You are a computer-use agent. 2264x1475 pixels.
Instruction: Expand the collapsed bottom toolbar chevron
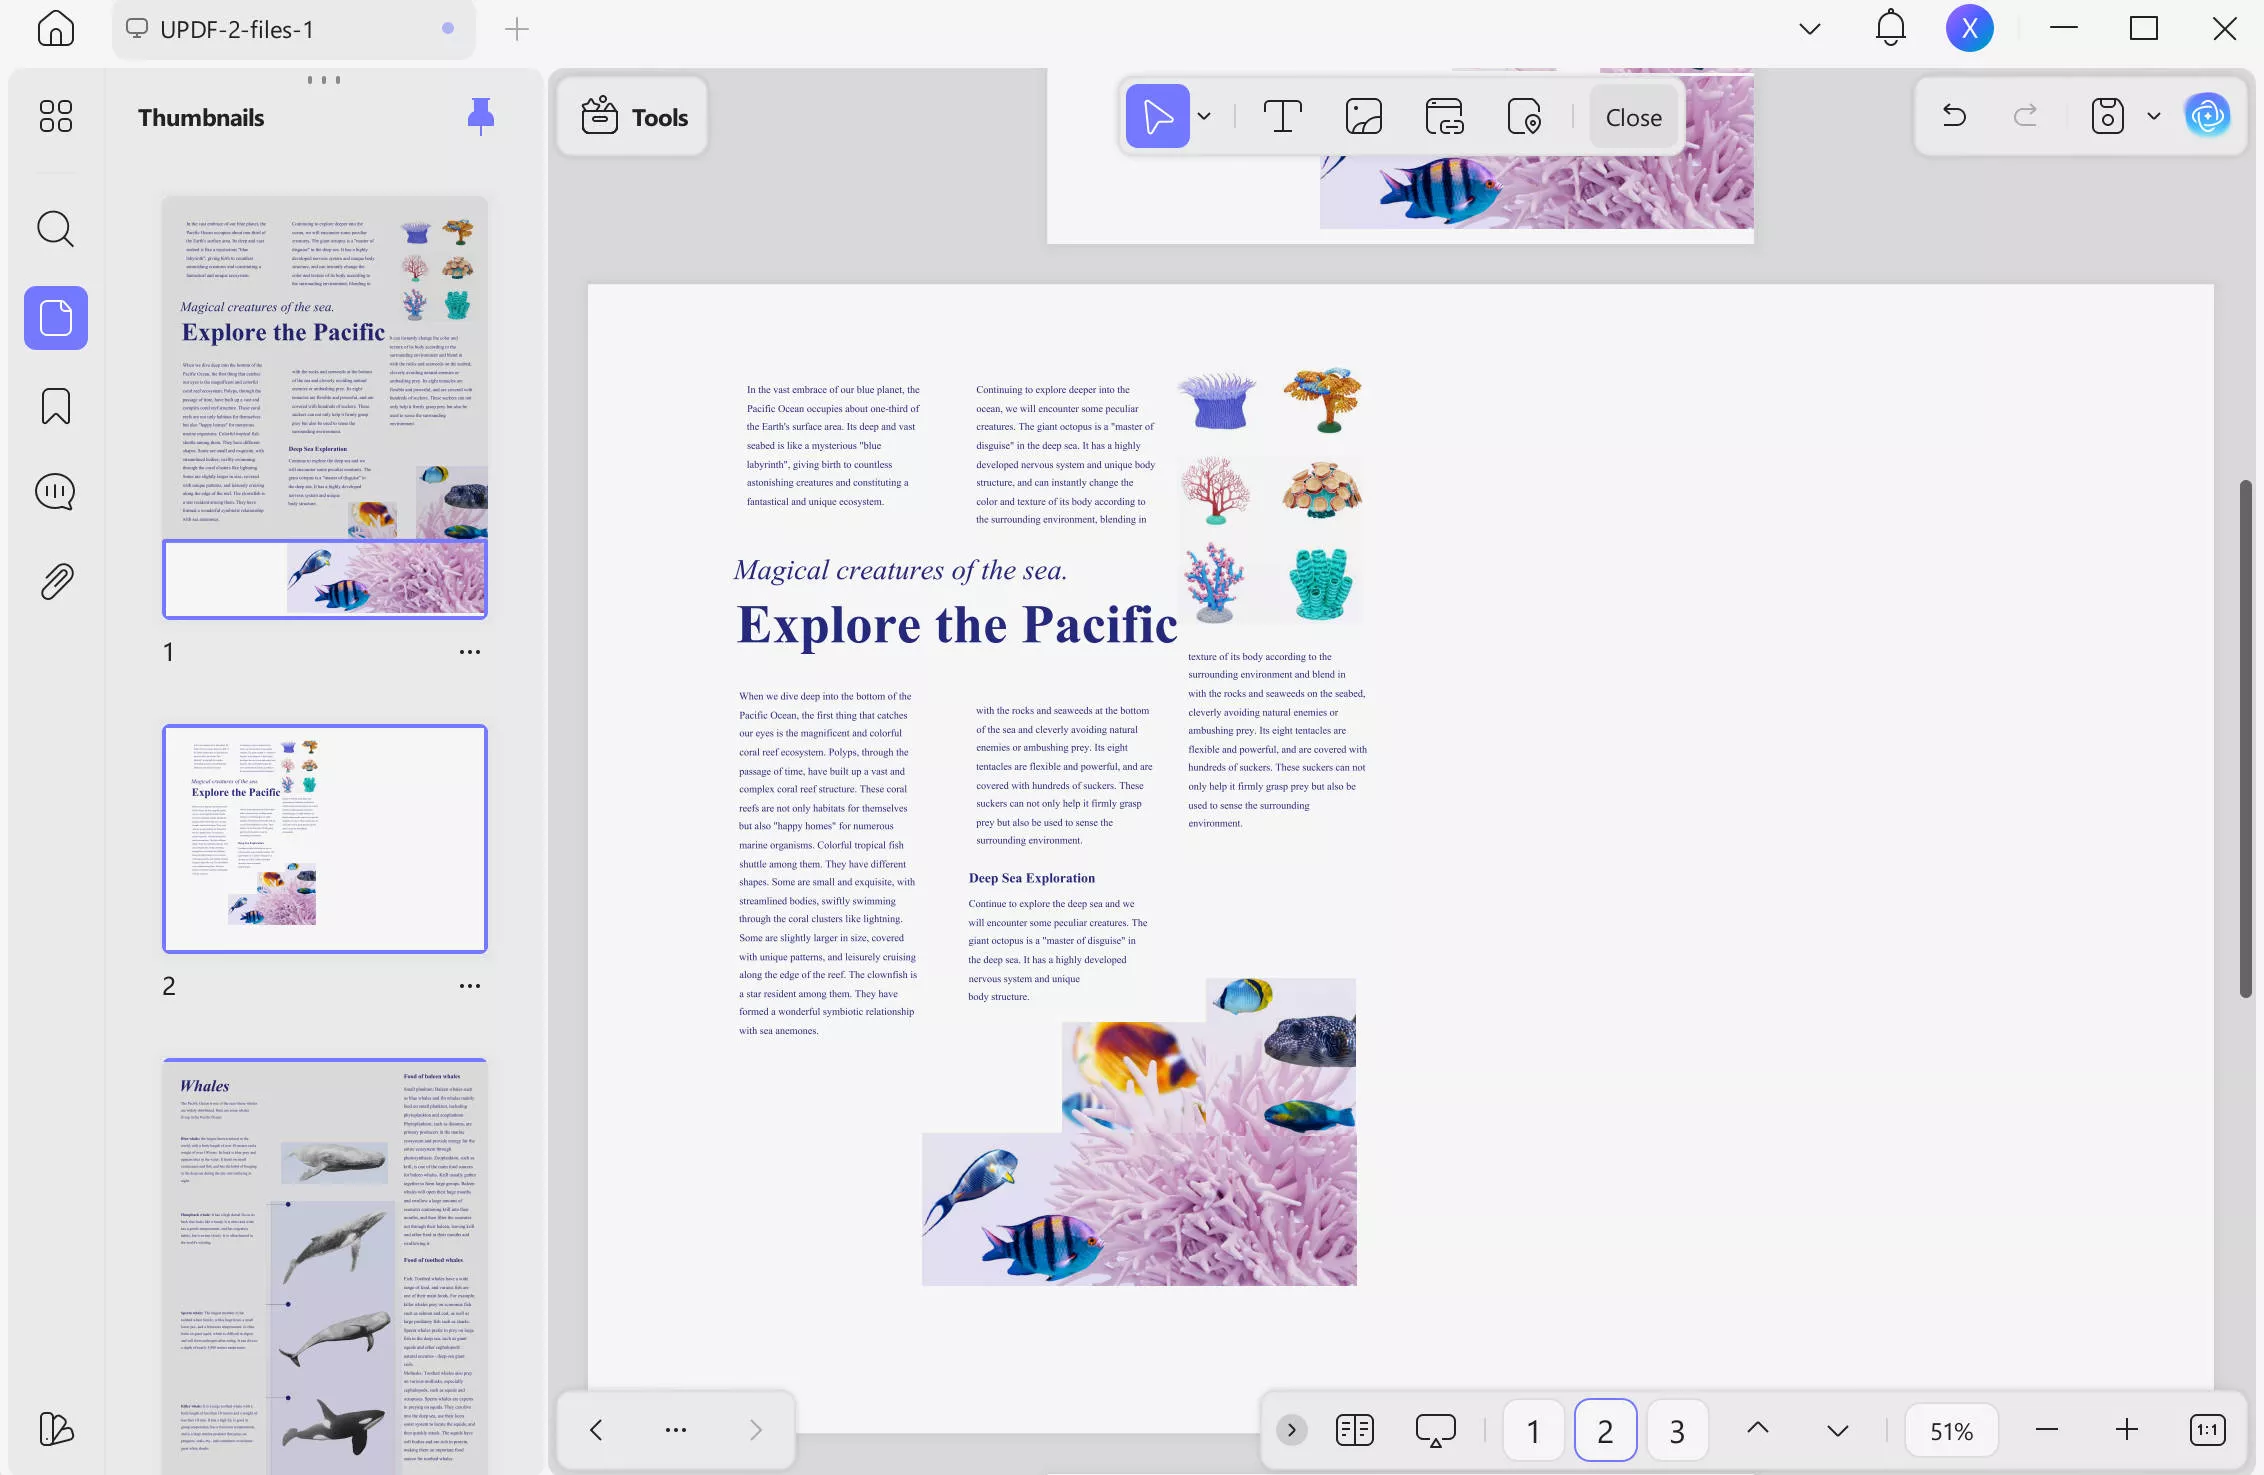tap(1291, 1429)
